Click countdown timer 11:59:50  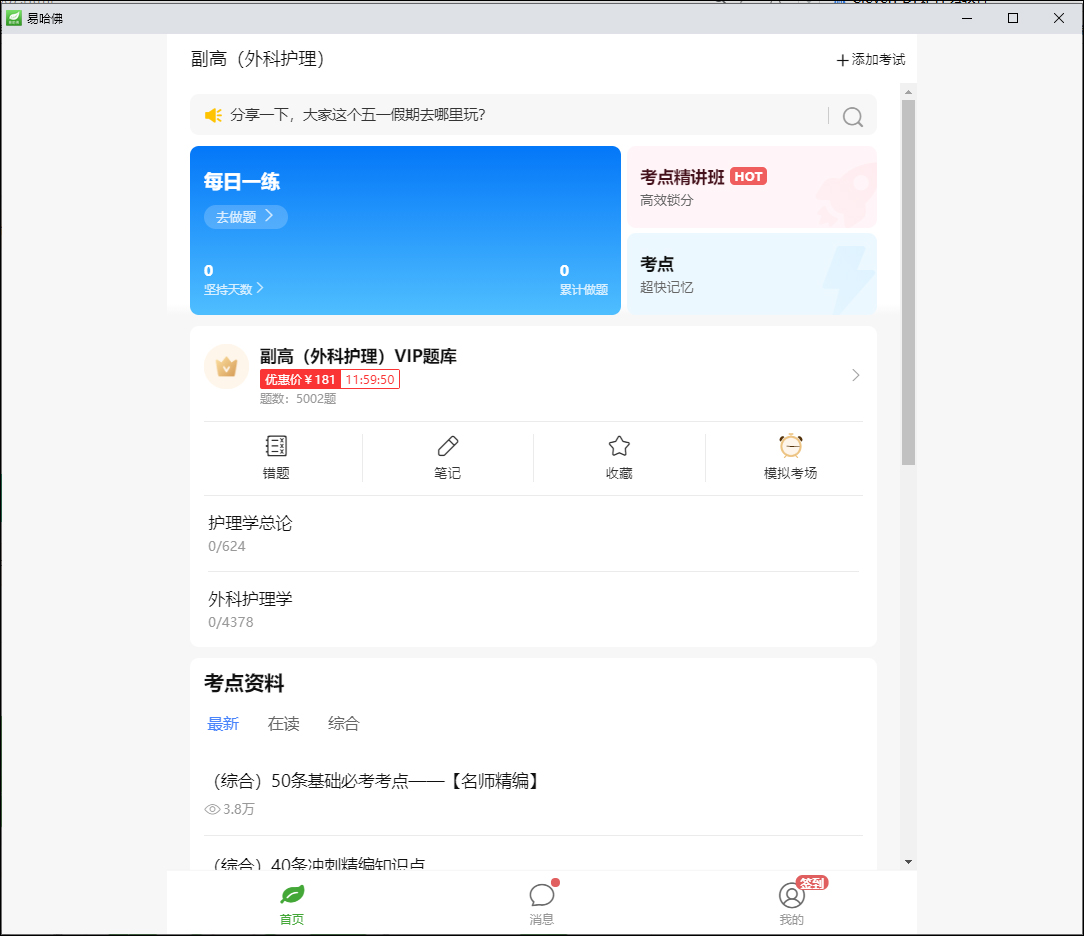pos(370,380)
